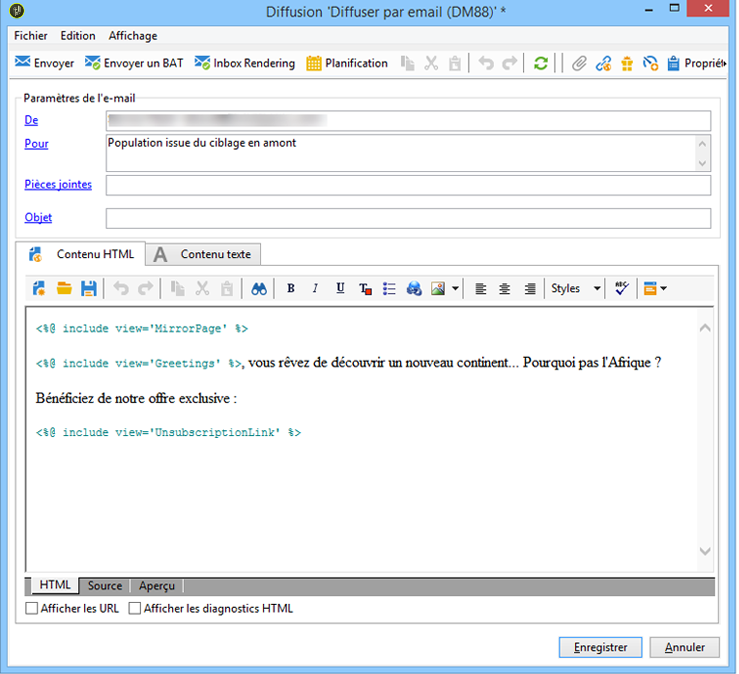
Task: Click the editor scroll down arrow
Action: pyautogui.click(x=705, y=551)
